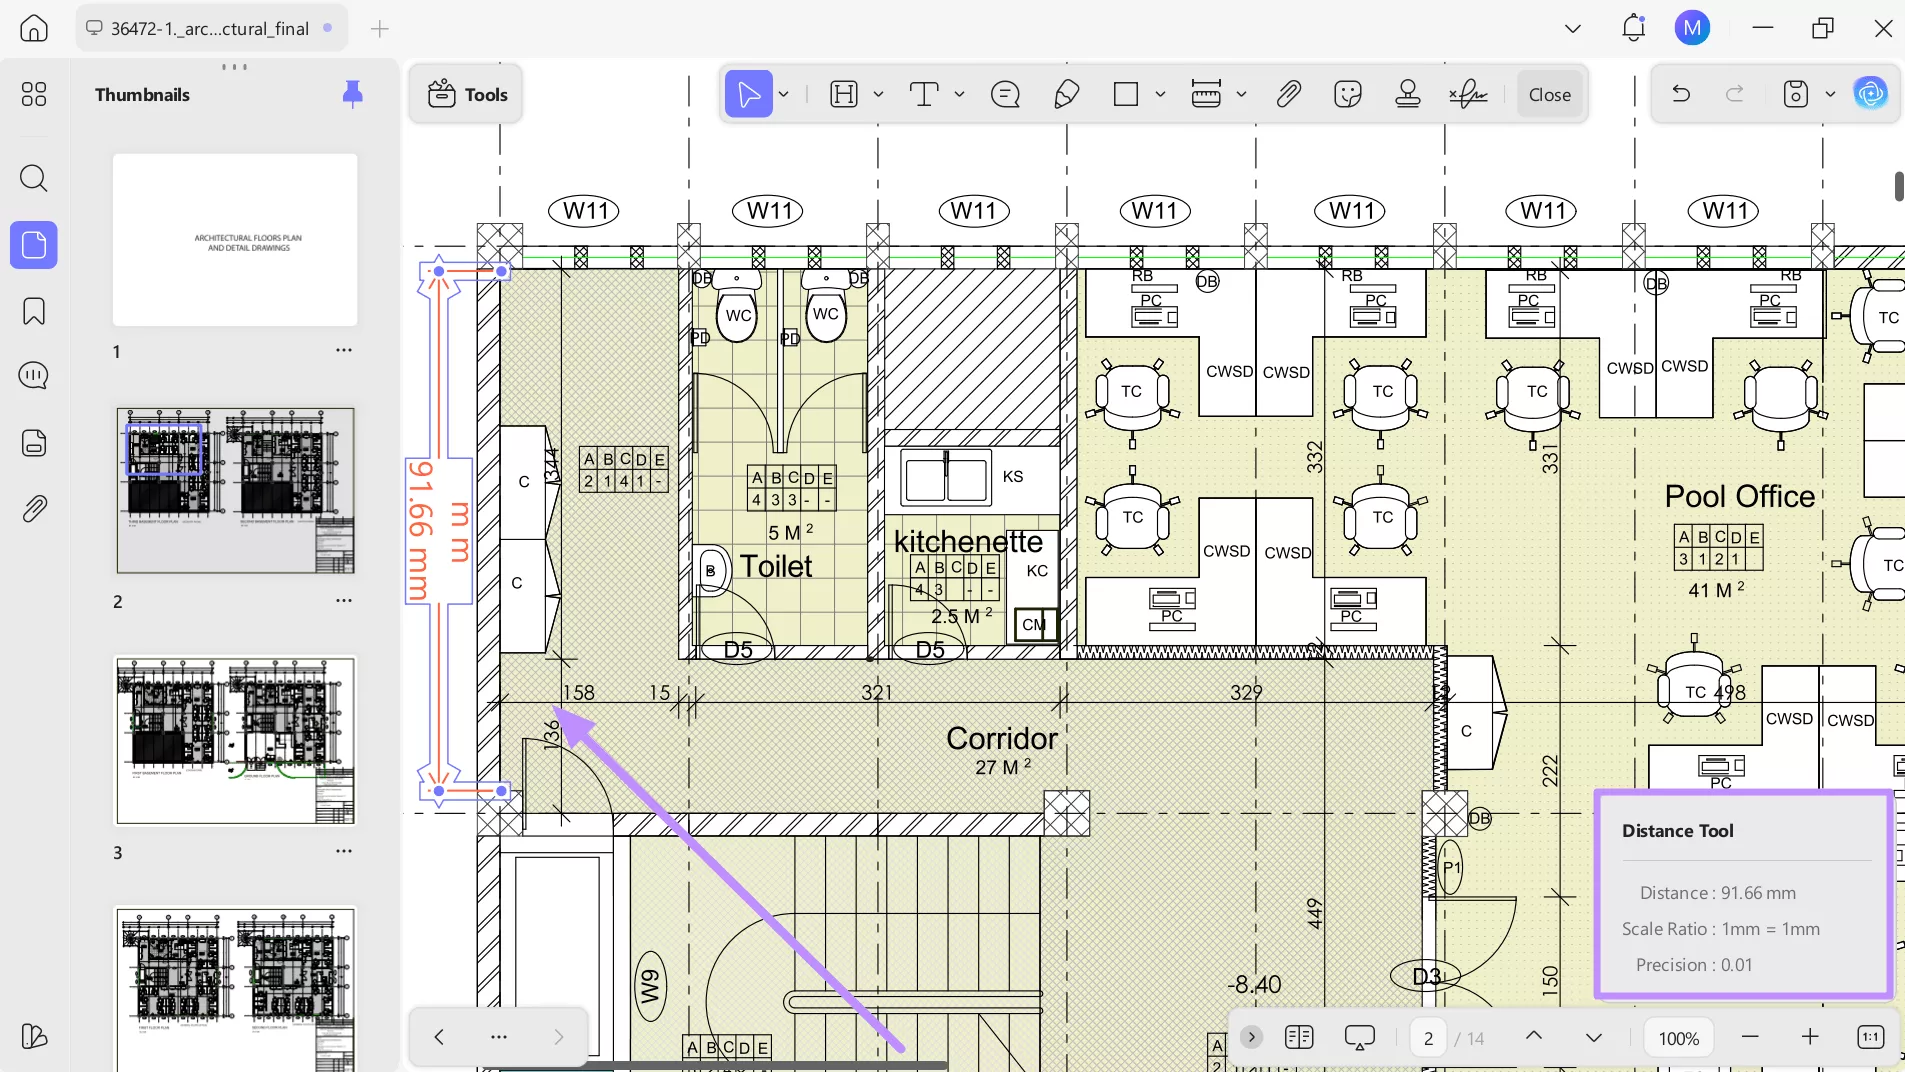
Task: Select the sticky note comment tool
Action: [1005, 94]
